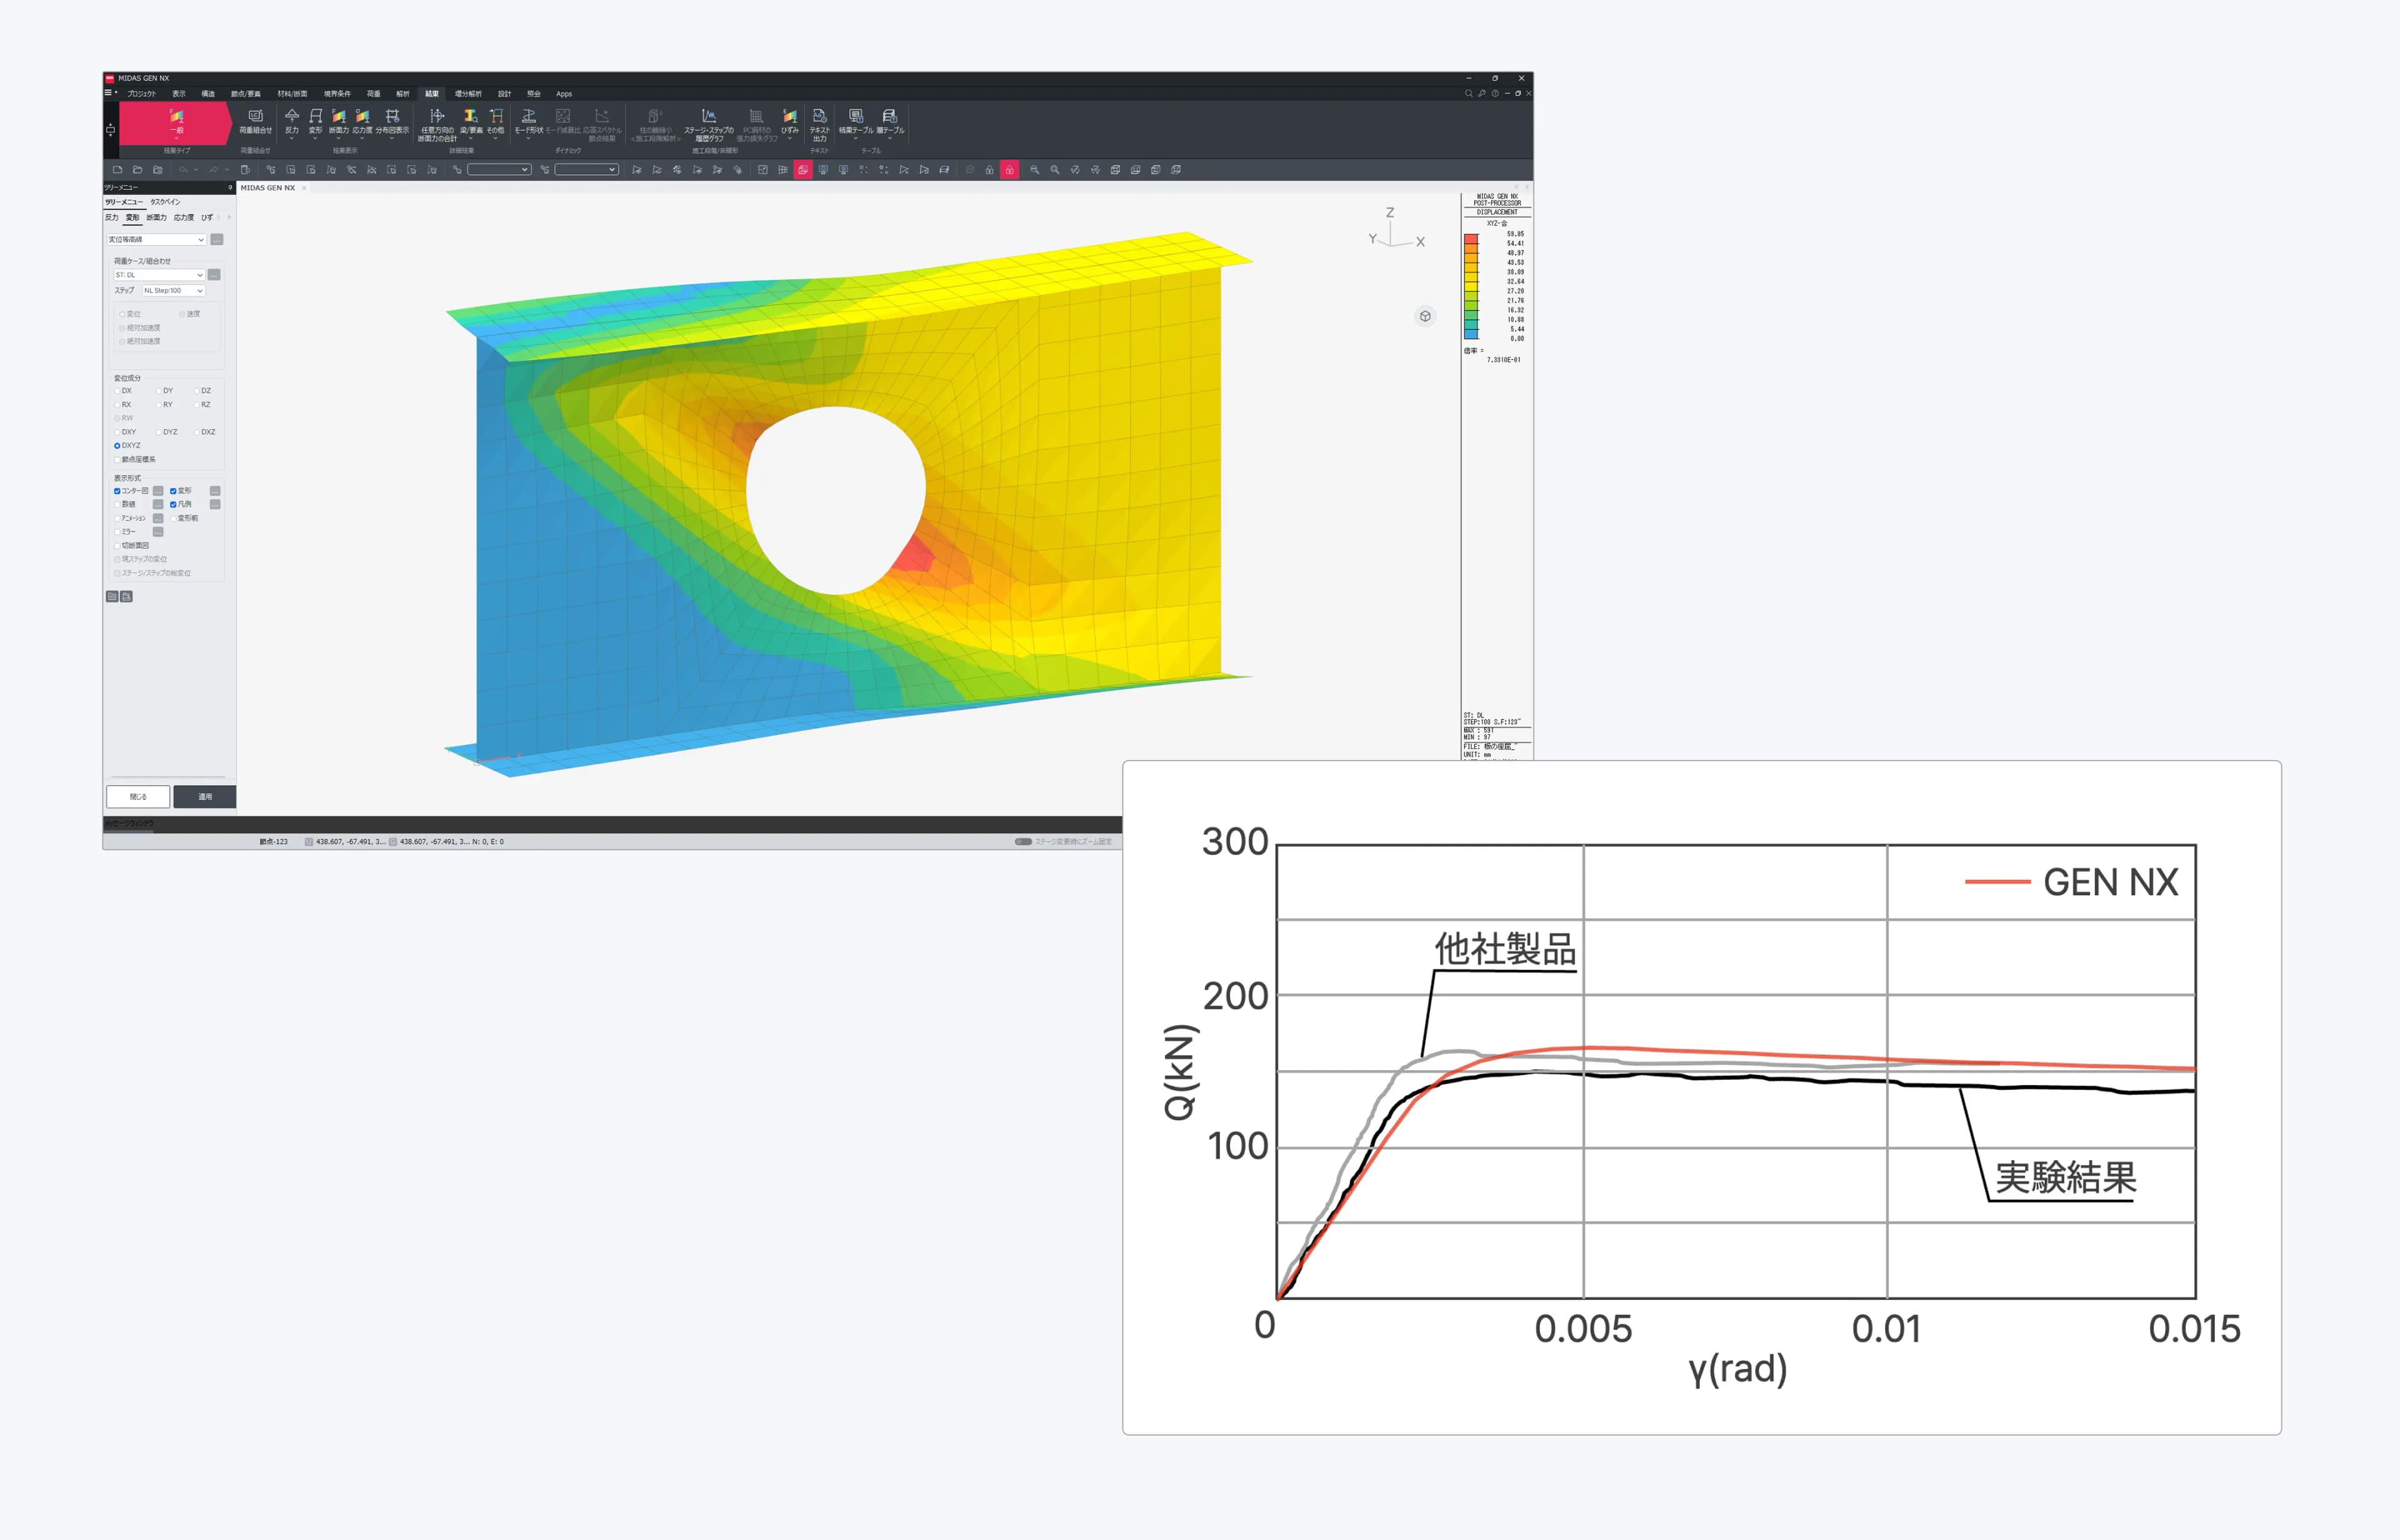Expand the redo history dropdown arrow

click(x=227, y=170)
